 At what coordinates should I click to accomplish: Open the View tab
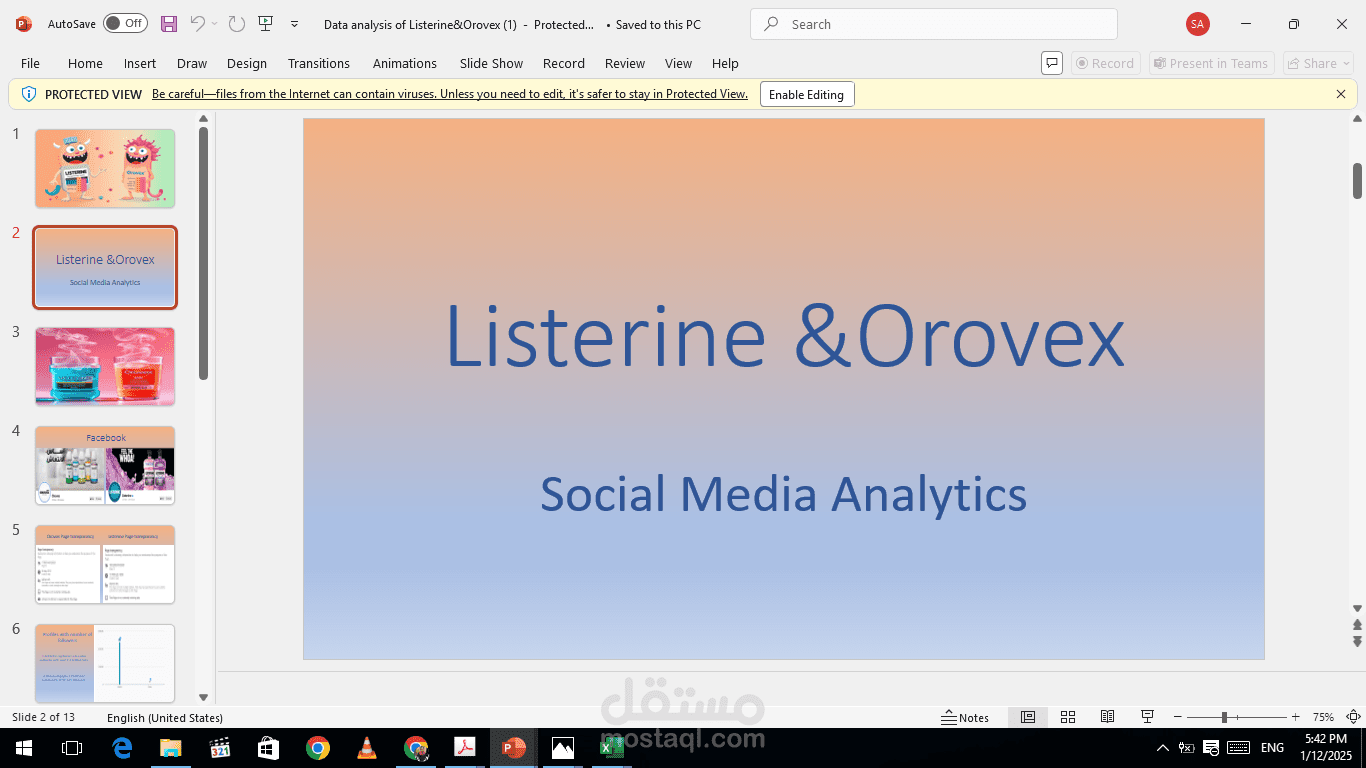pos(678,63)
